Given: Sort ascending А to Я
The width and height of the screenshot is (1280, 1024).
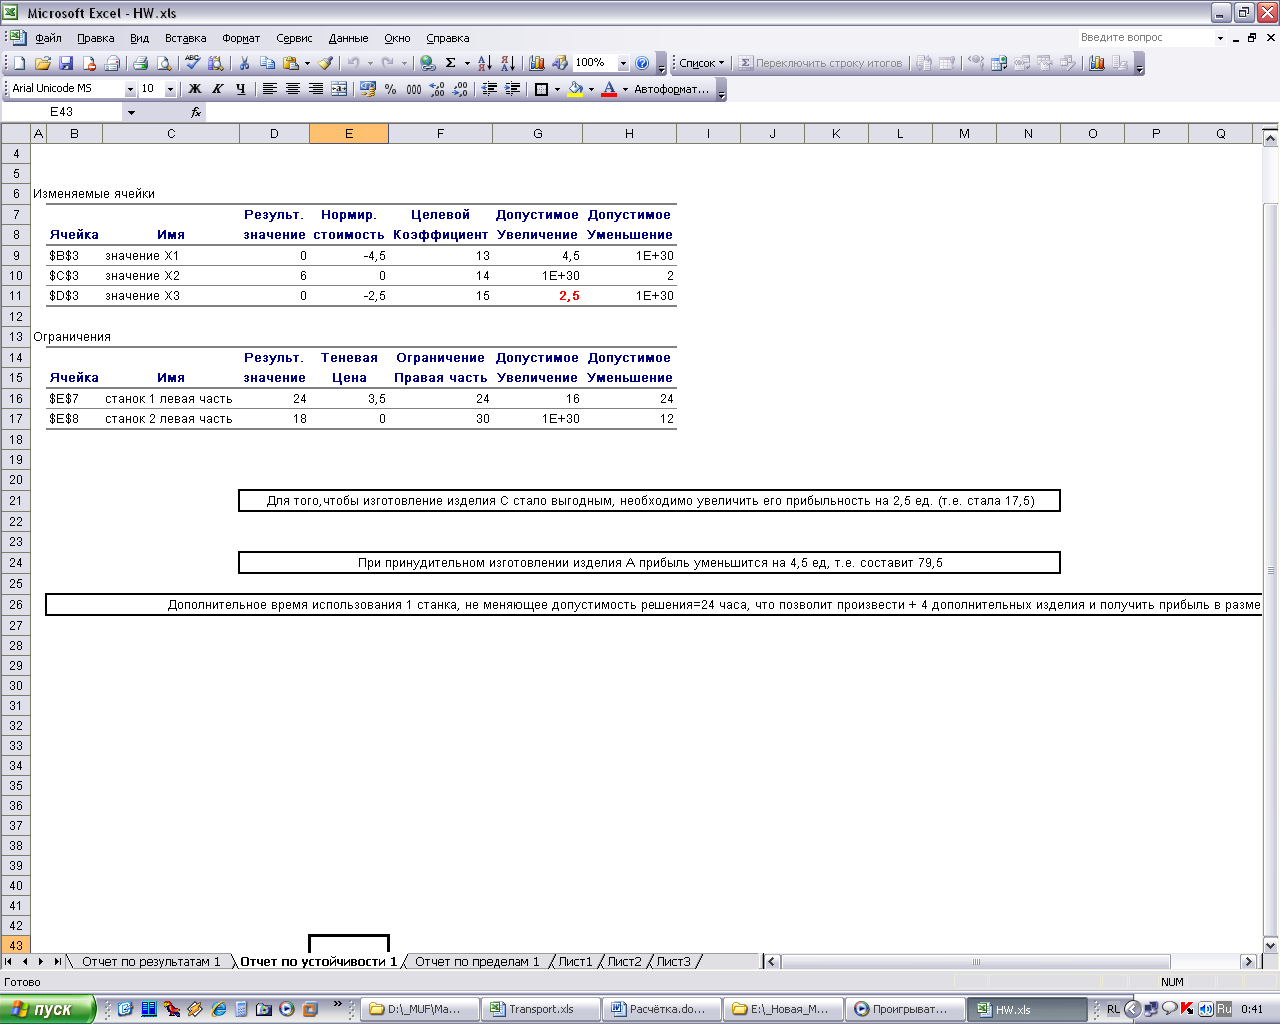Looking at the screenshot, I should click(485, 63).
